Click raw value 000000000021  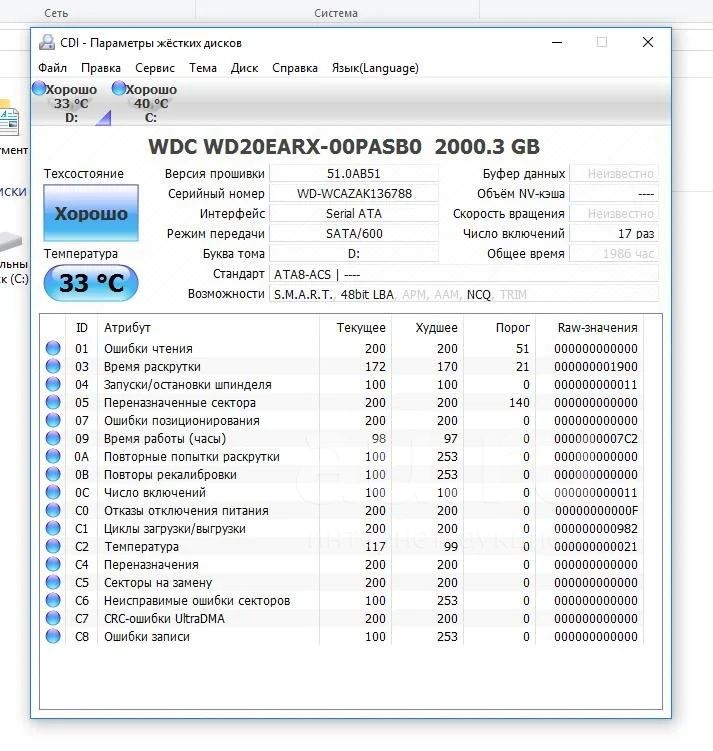point(596,546)
